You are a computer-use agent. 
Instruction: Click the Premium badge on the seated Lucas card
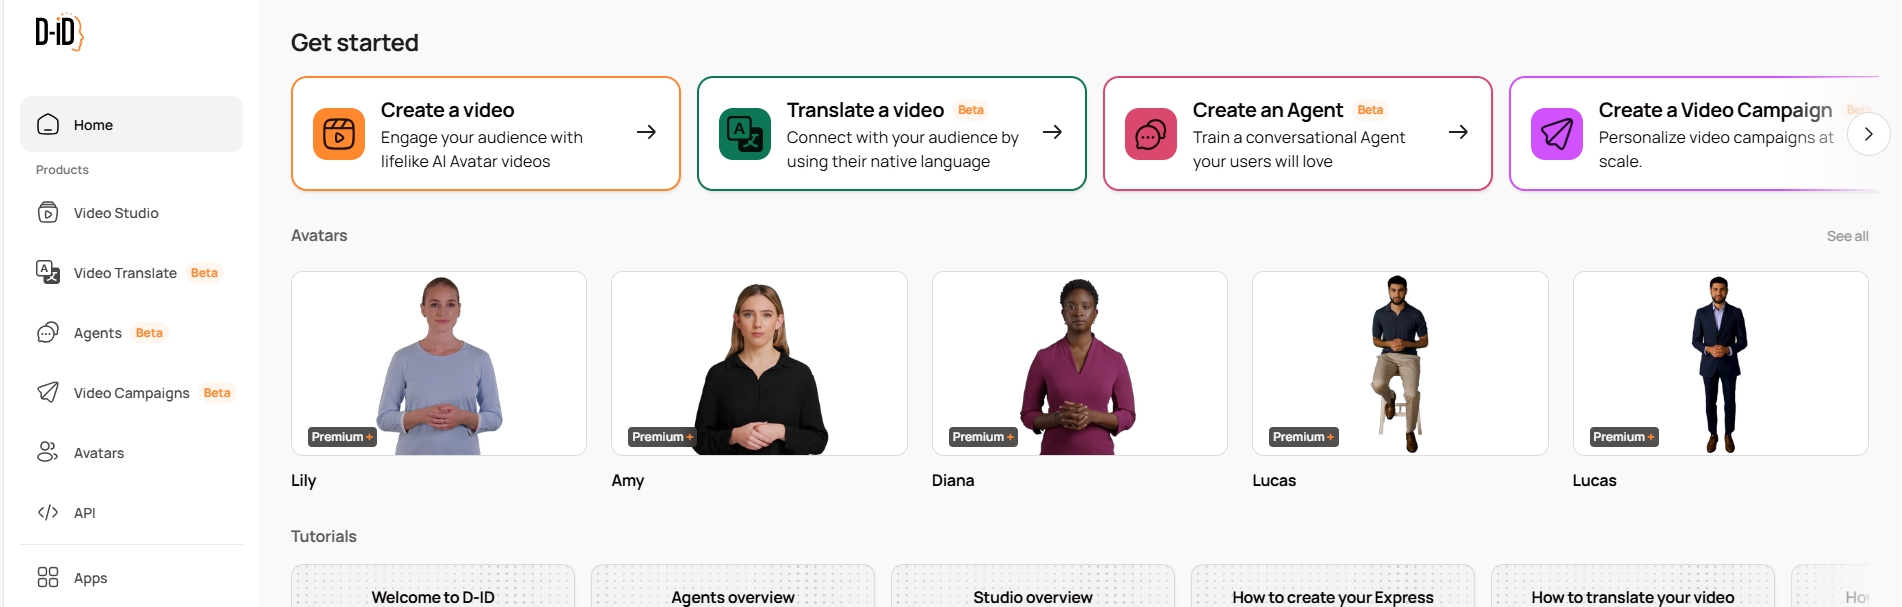click(x=1303, y=437)
